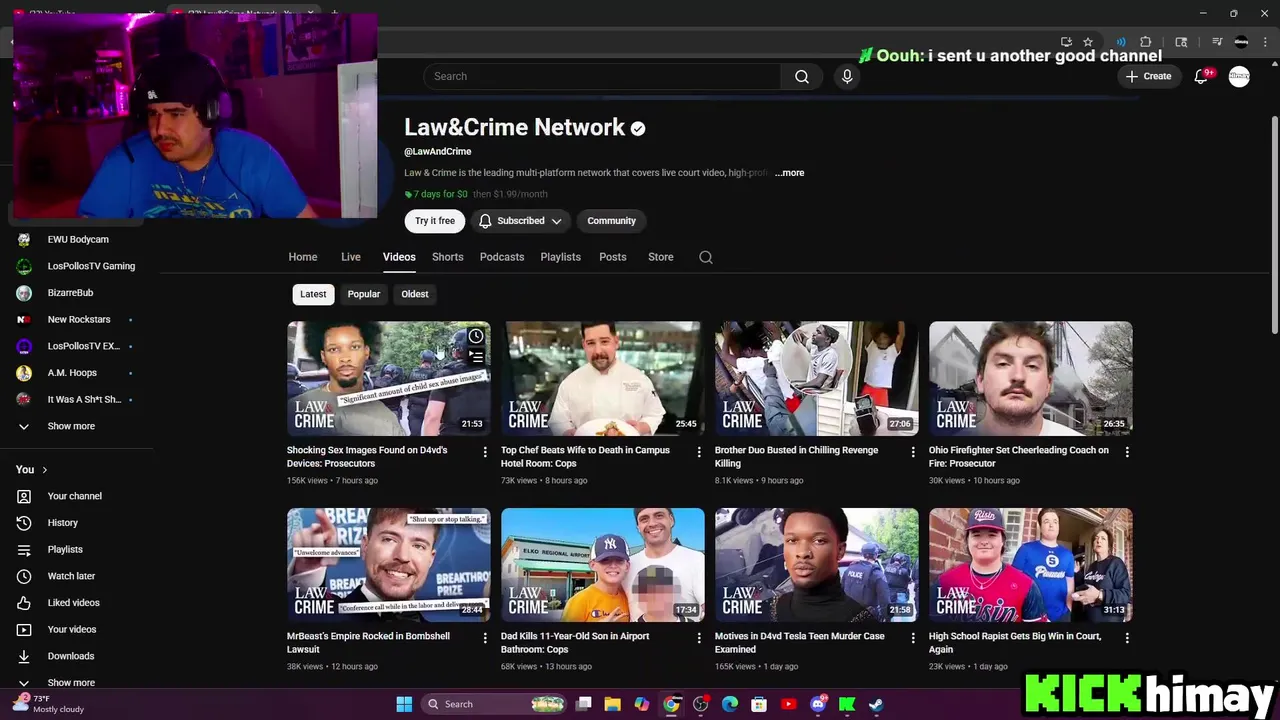Open EWU Bodycam subscription channel
Viewport: 1280px width, 720px height.
click(78, 240)
